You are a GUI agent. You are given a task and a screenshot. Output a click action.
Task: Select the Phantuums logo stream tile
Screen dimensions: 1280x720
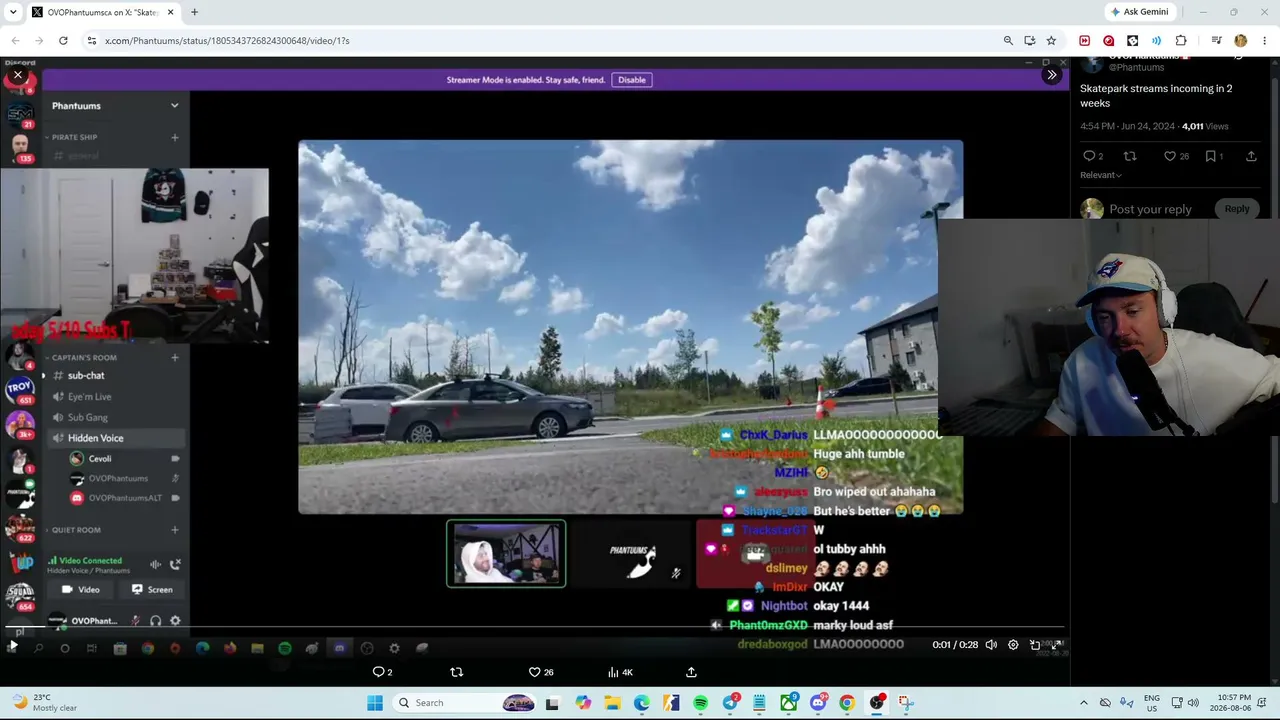point(631,554)
